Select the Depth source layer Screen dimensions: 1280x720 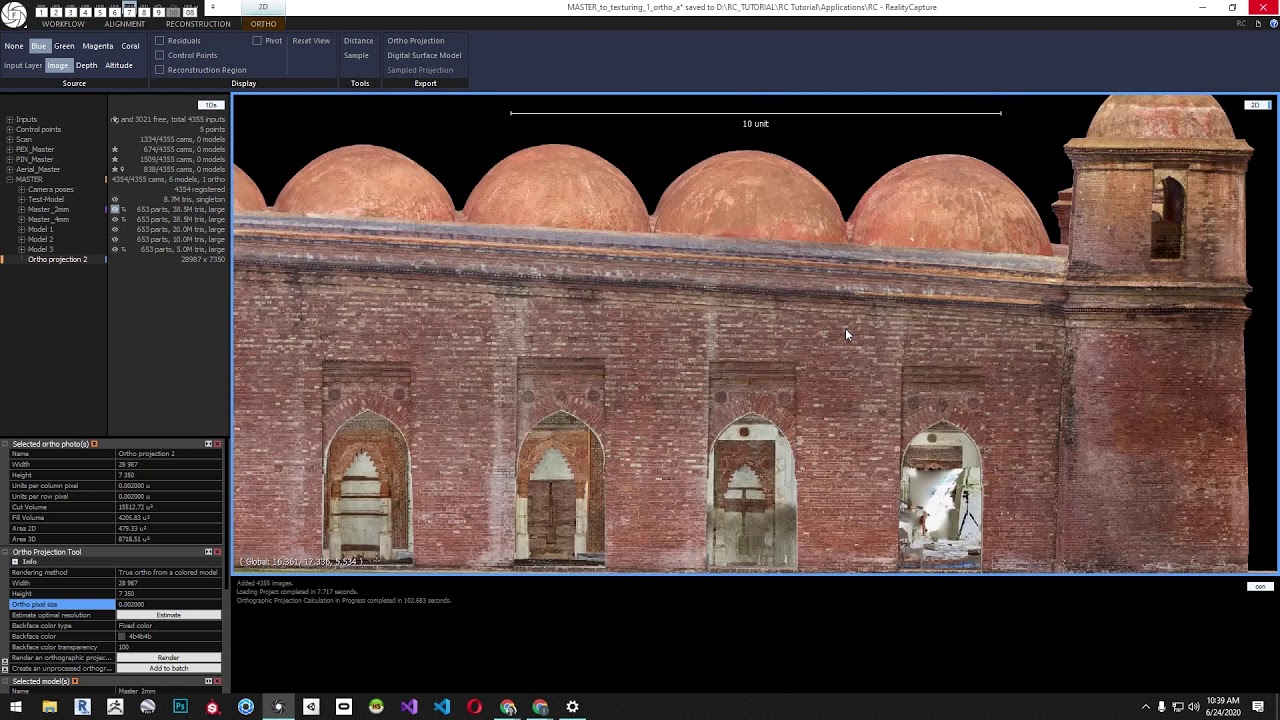(86, 66)
